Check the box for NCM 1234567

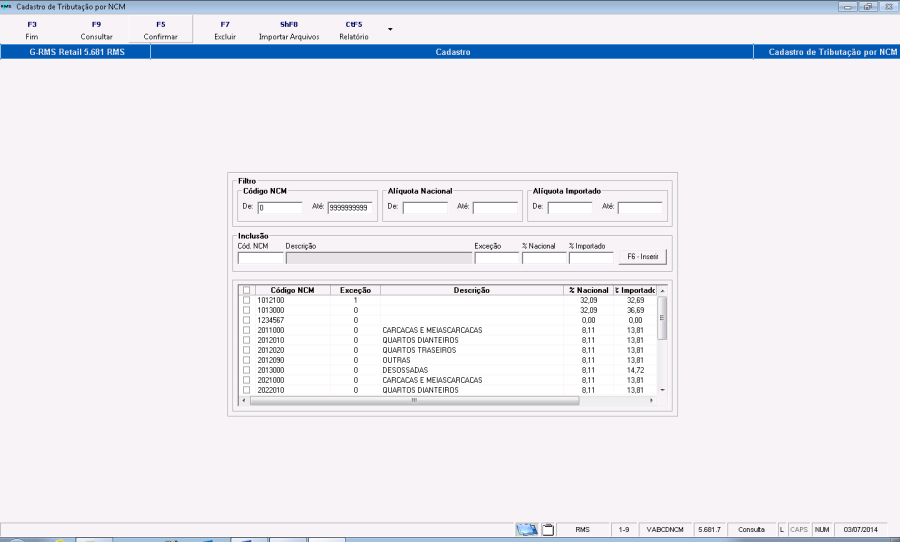point(246,320)
